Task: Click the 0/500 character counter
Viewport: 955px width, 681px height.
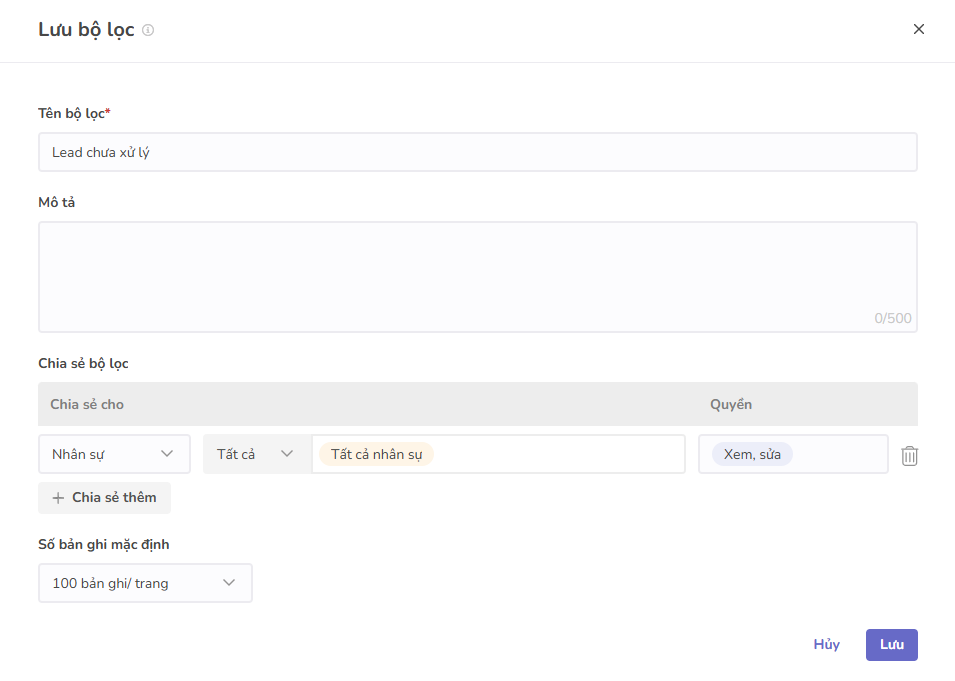Action: click(x=892, y=319)
